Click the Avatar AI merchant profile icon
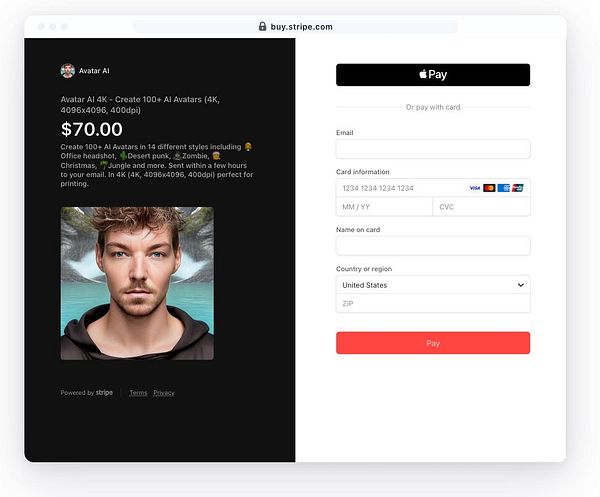600x497 pixels. tap(68, 71)
